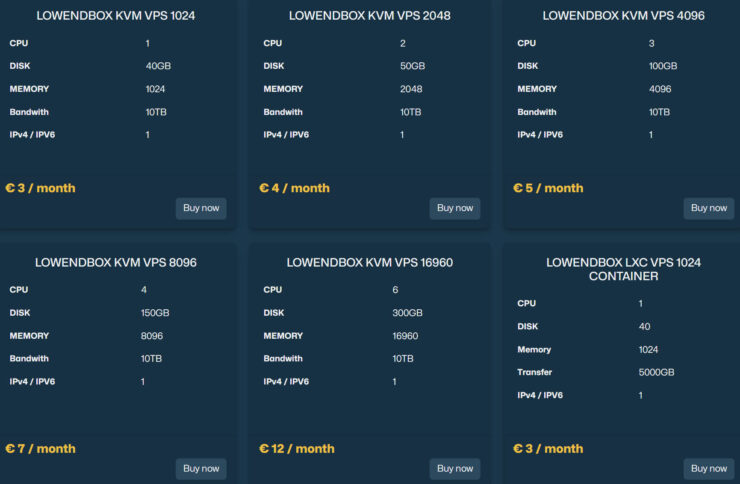
Task: Click the € 12 / month price
Action: click(x=297, y=449)
